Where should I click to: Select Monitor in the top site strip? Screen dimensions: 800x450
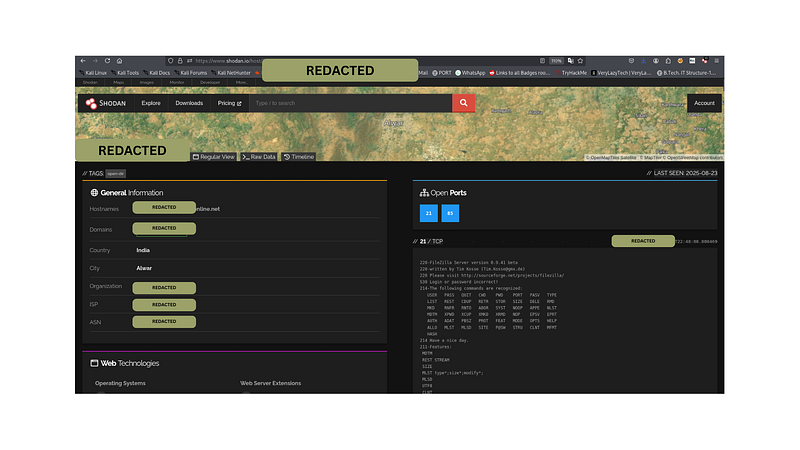177,82
